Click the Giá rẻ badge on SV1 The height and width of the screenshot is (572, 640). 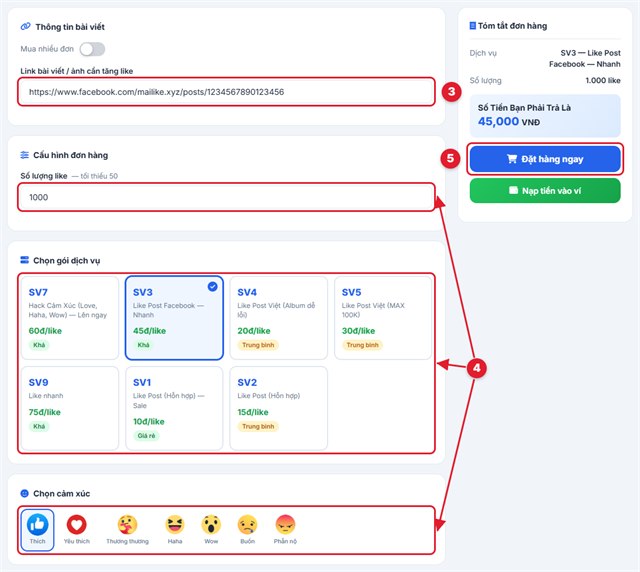(146, 436)
